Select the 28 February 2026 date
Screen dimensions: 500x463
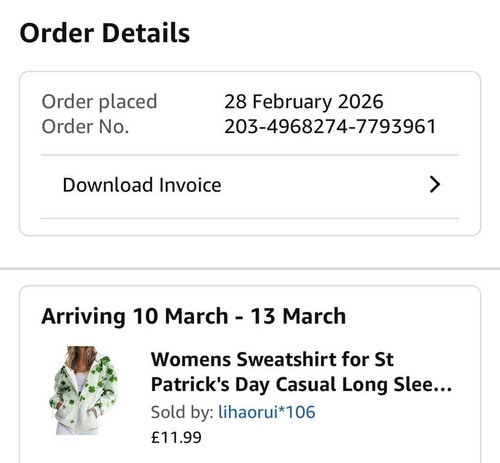click(x=304, y=102)
